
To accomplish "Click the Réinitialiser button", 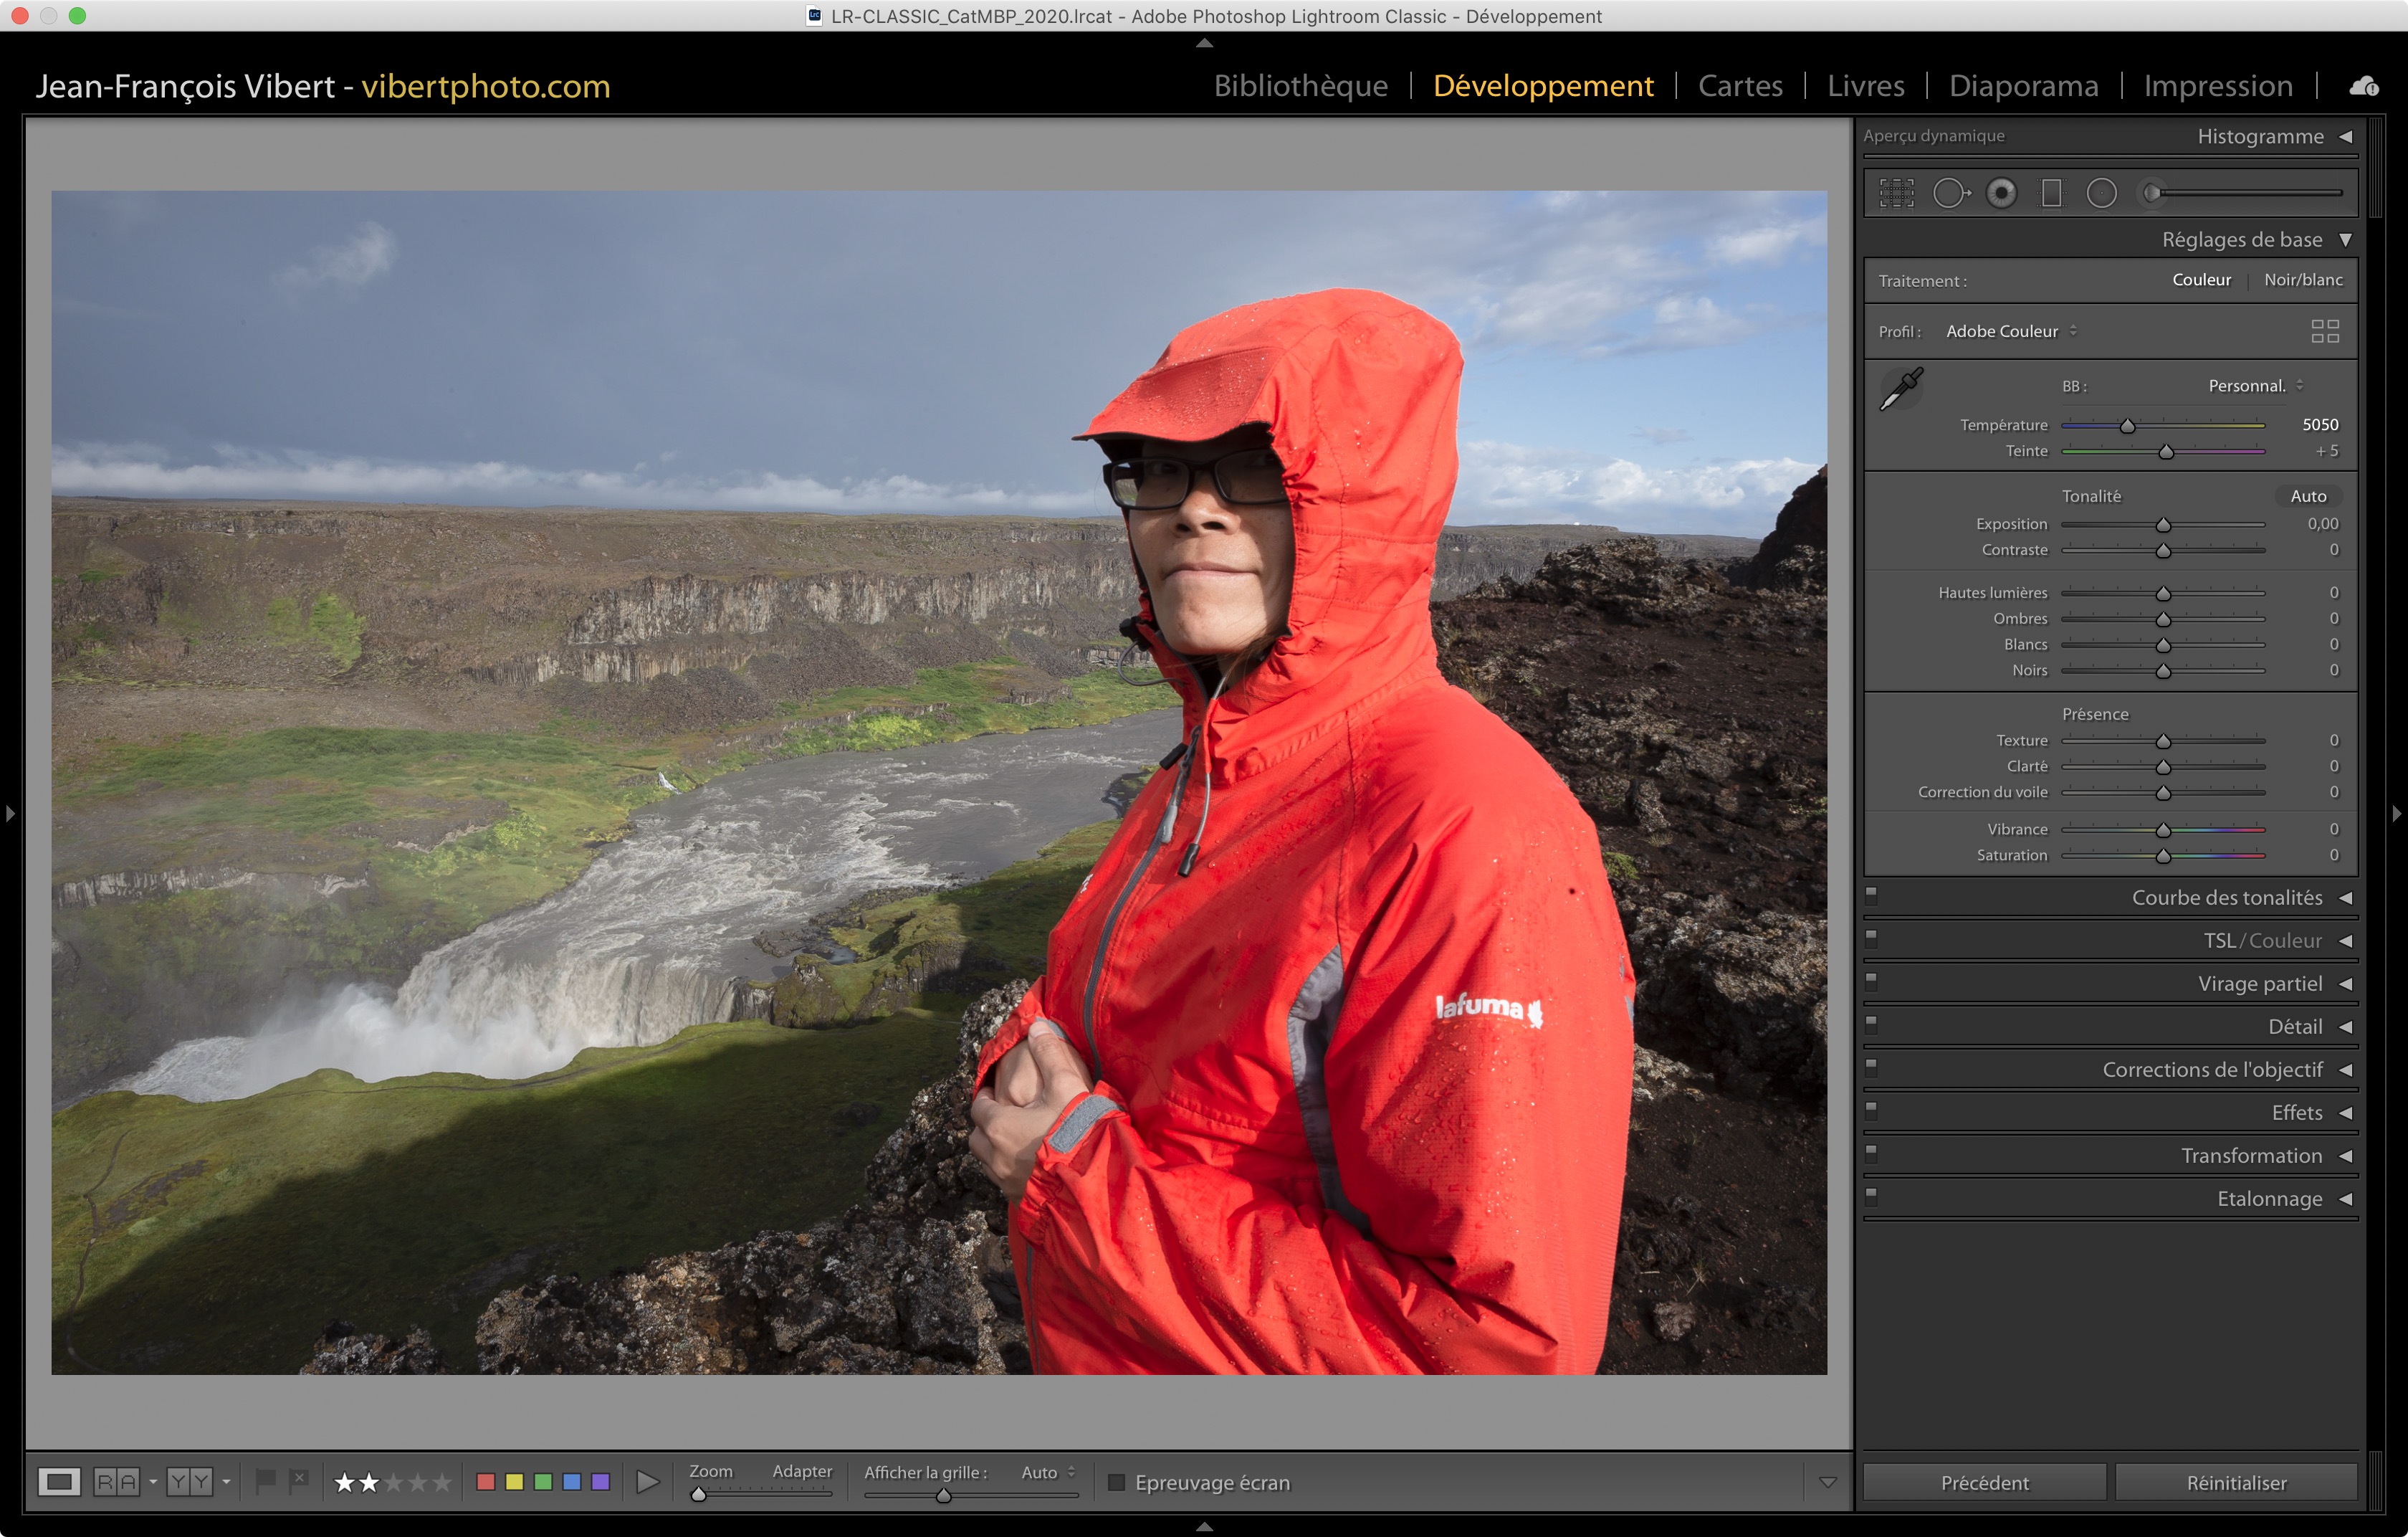I will 2235,1482.
